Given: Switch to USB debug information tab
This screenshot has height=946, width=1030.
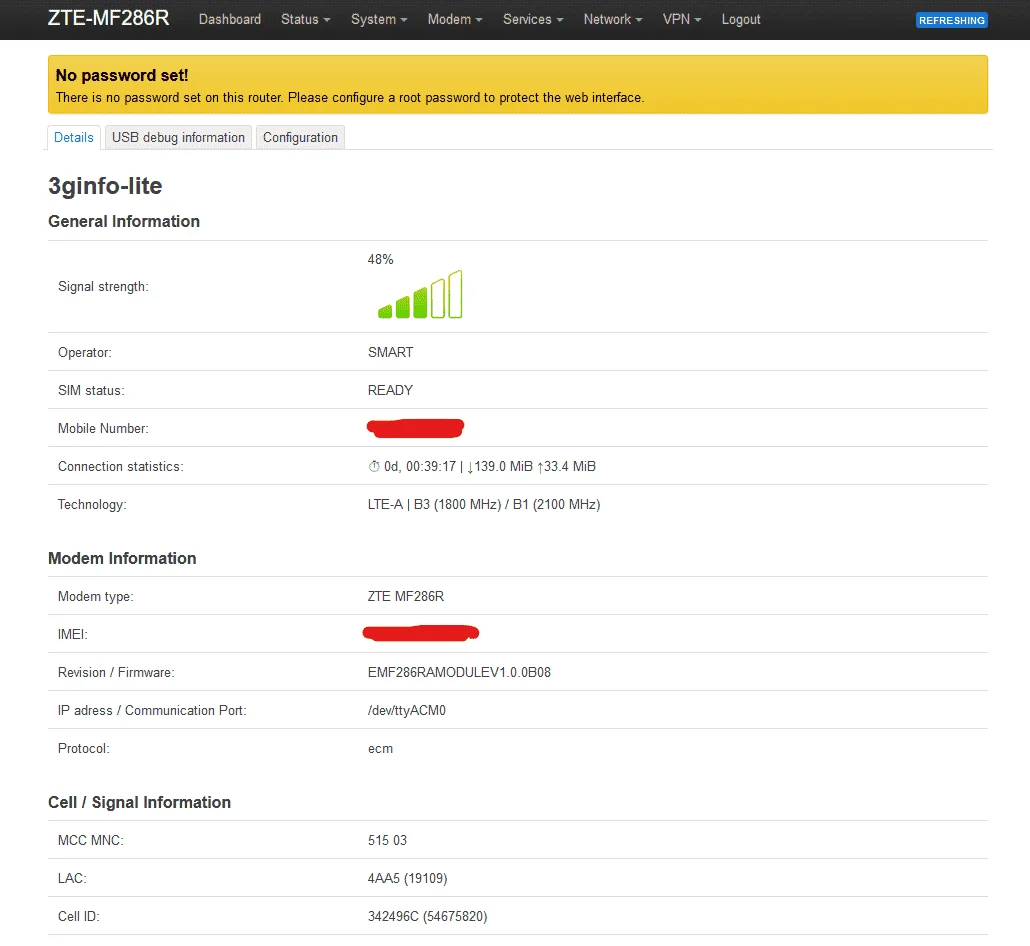Looking at the screenshot, I should (x=178, y=137).
